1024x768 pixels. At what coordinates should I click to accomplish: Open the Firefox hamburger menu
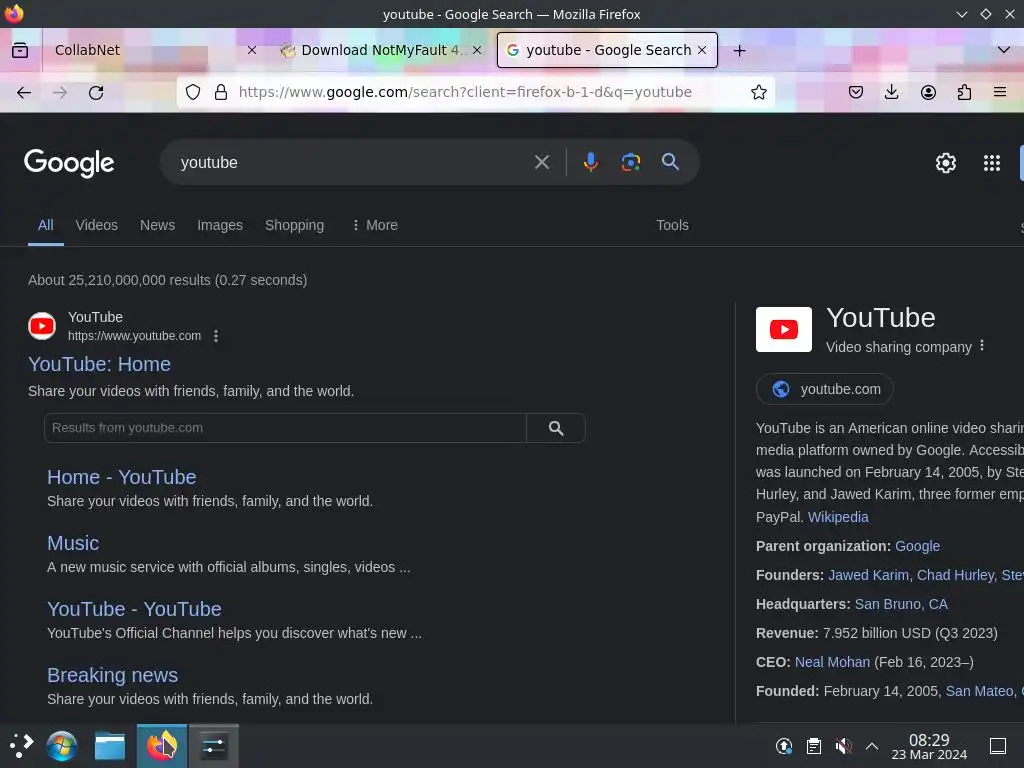[1000, 92]
